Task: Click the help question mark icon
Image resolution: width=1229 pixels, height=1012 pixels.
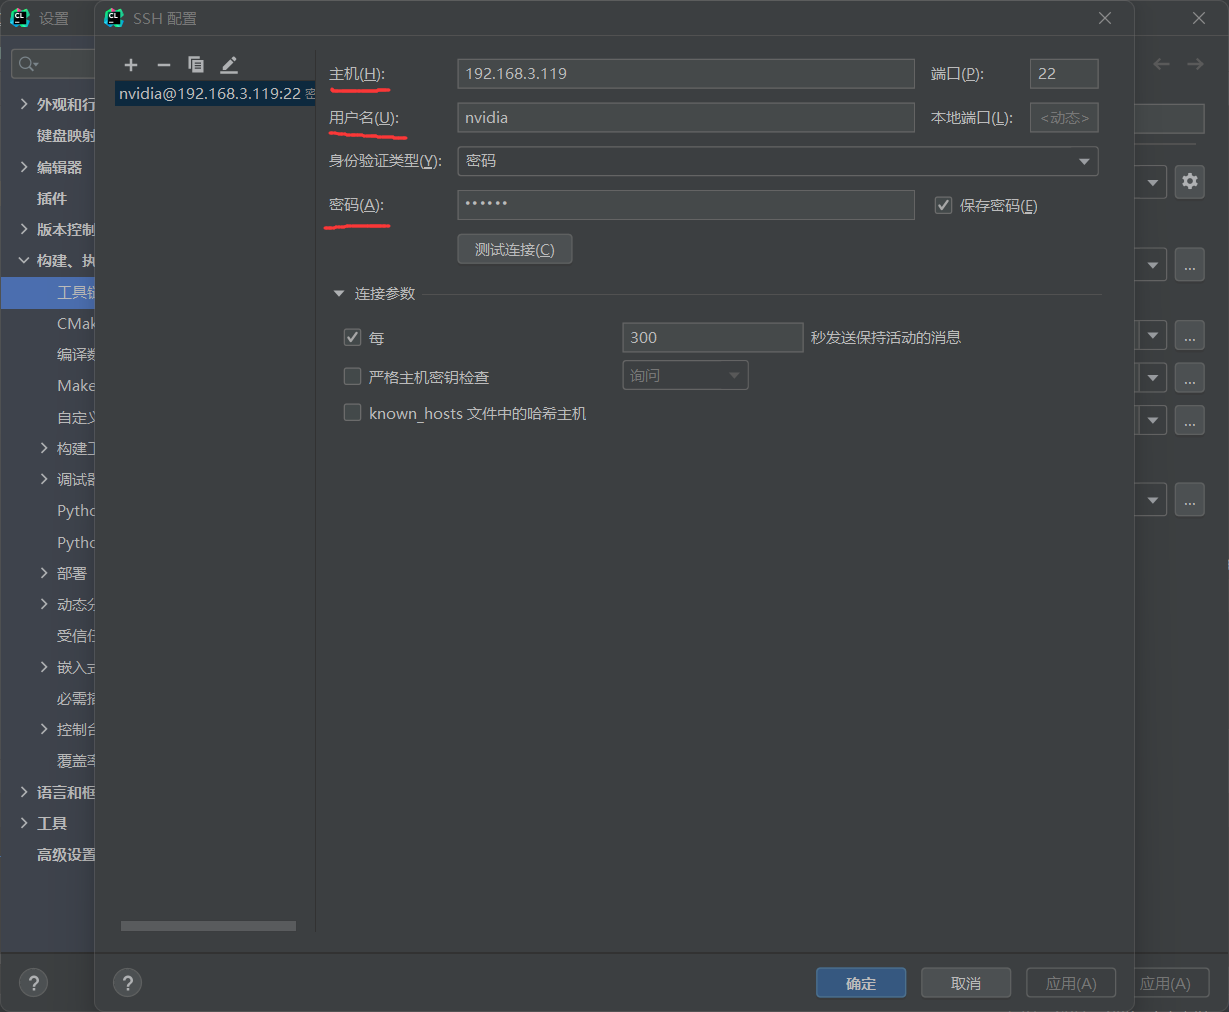Action: 127,983
